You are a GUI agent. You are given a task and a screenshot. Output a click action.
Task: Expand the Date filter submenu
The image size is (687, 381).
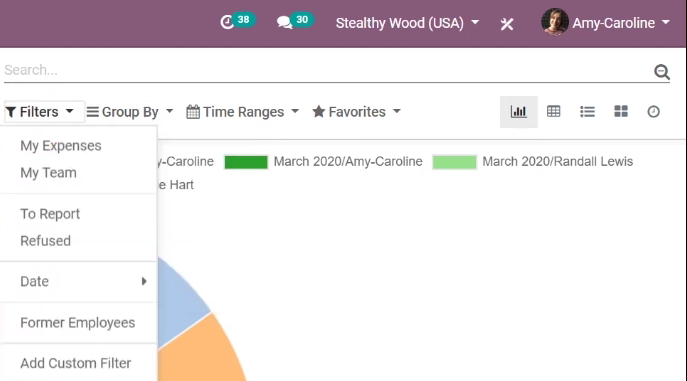[x=79, y=282]
